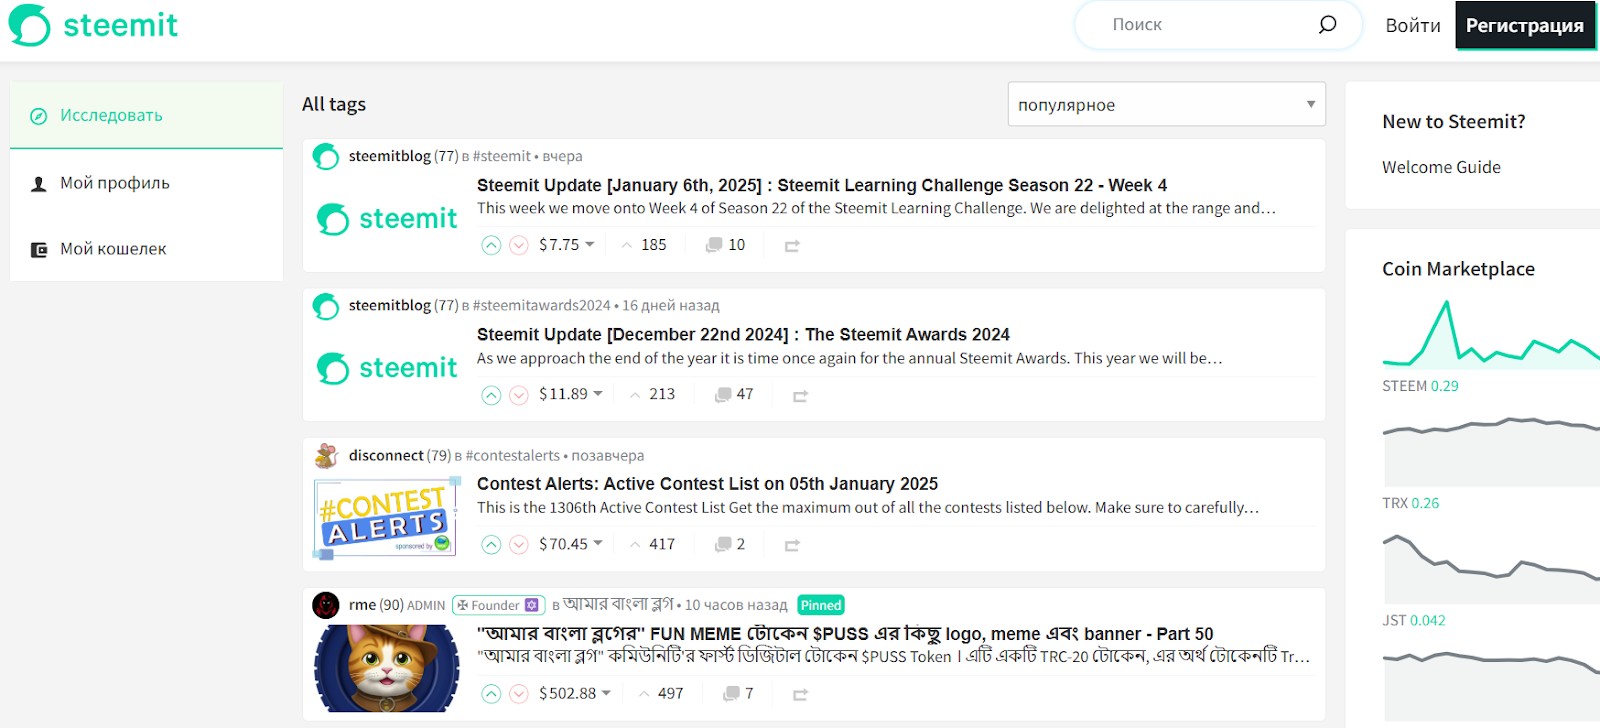Upvote The Steemit Awards 2024 post
This screenshot has width=1600, height=728.
pos(491,395)
